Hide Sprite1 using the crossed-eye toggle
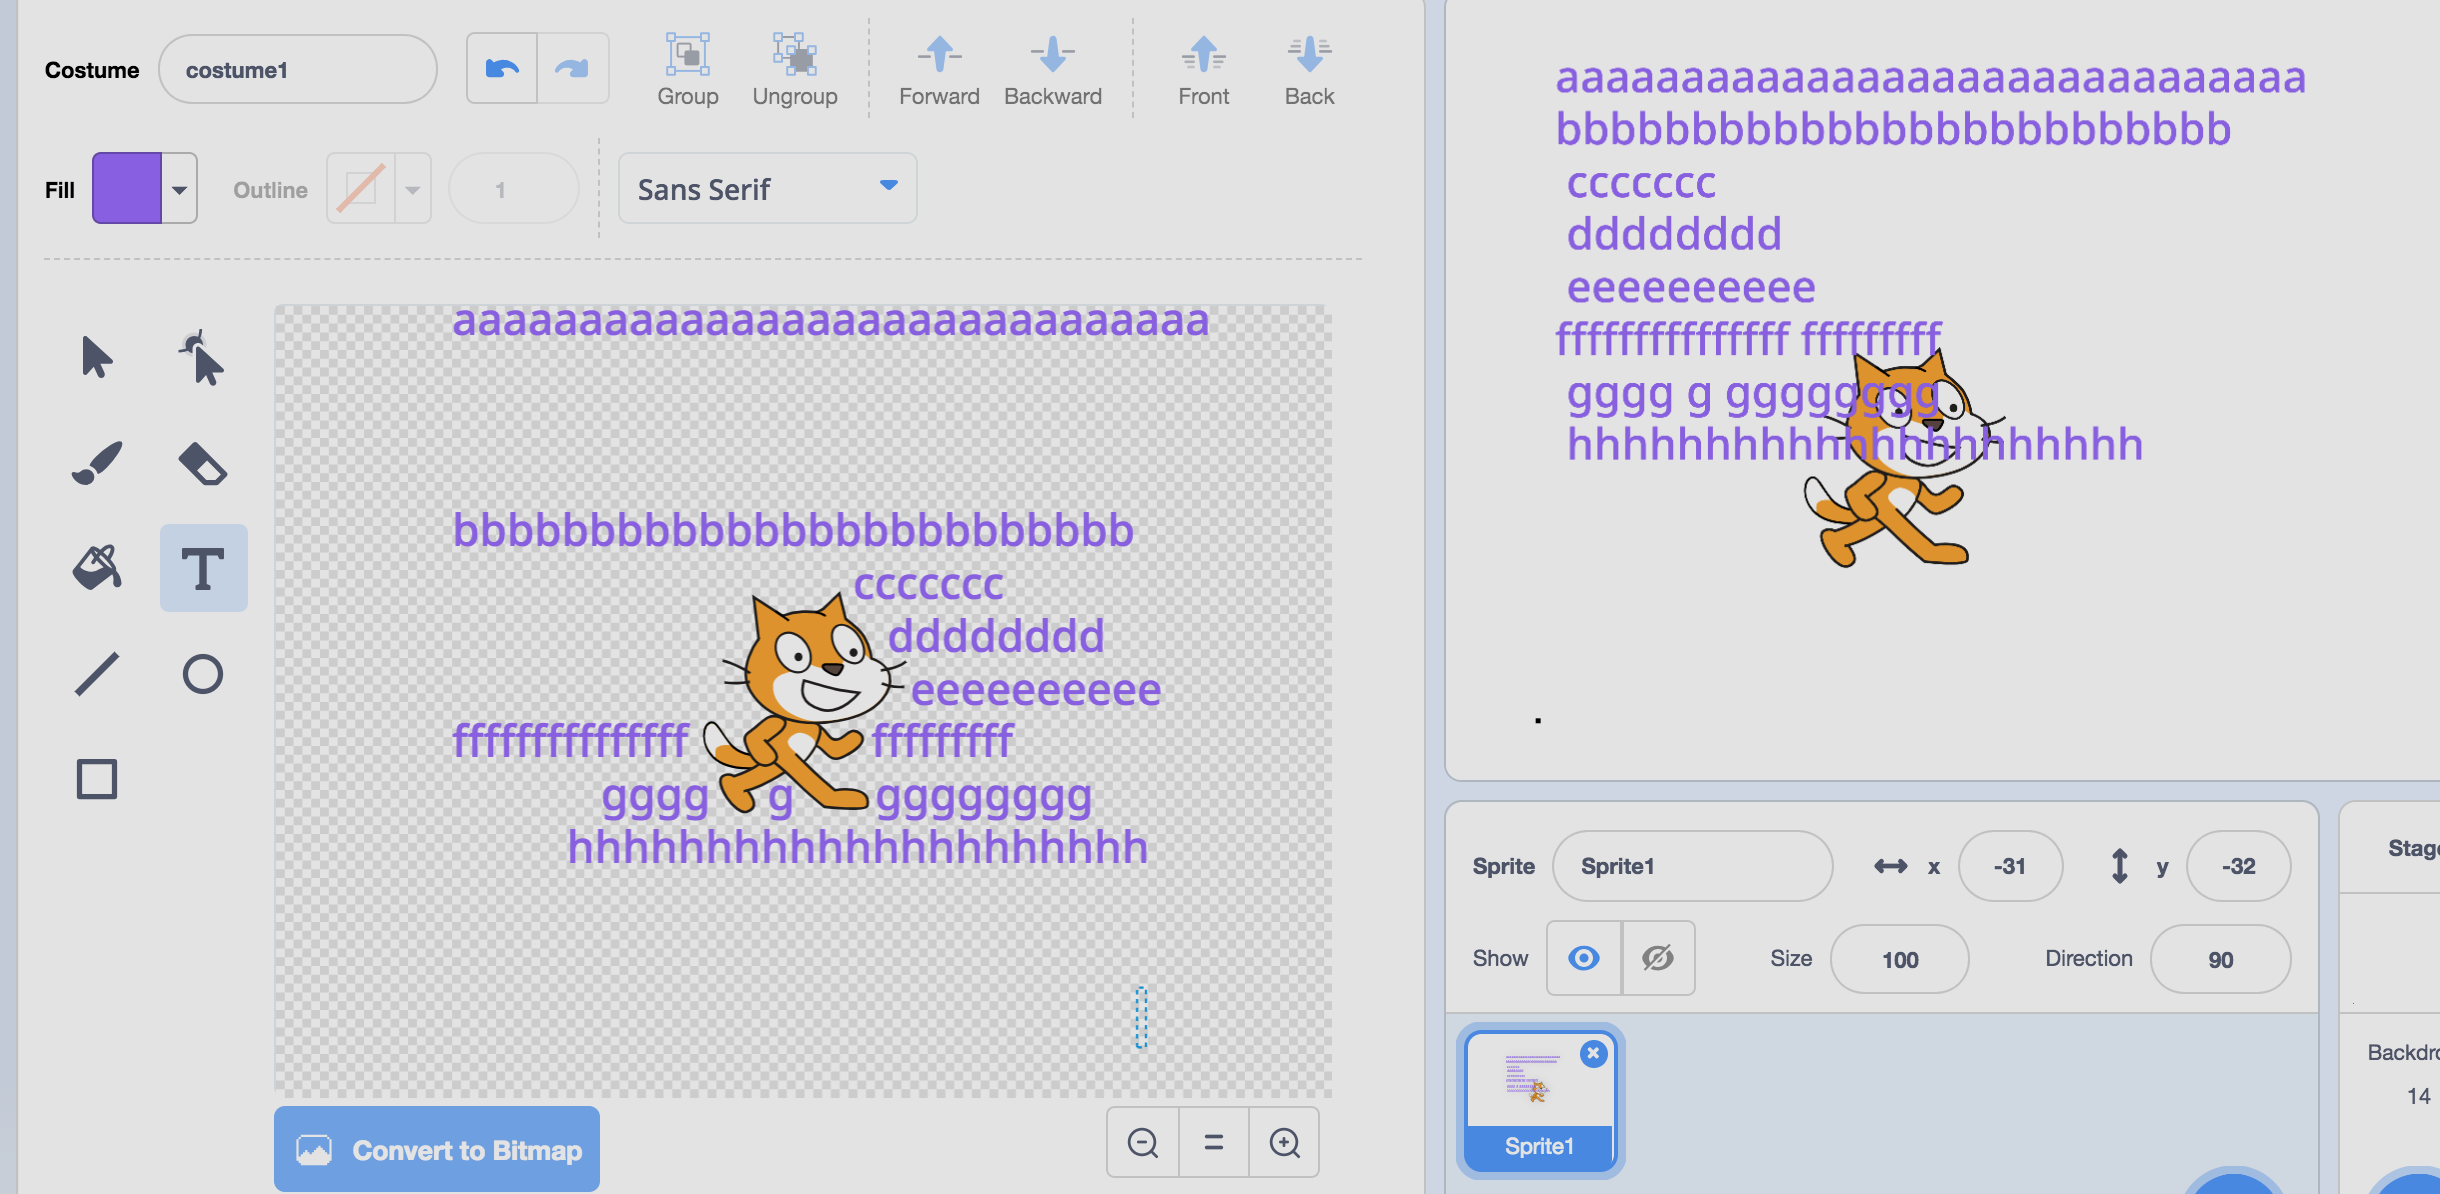The height and width of the screenshot is (1194, 2440). pyautogui.click(x=1656, y=958)
